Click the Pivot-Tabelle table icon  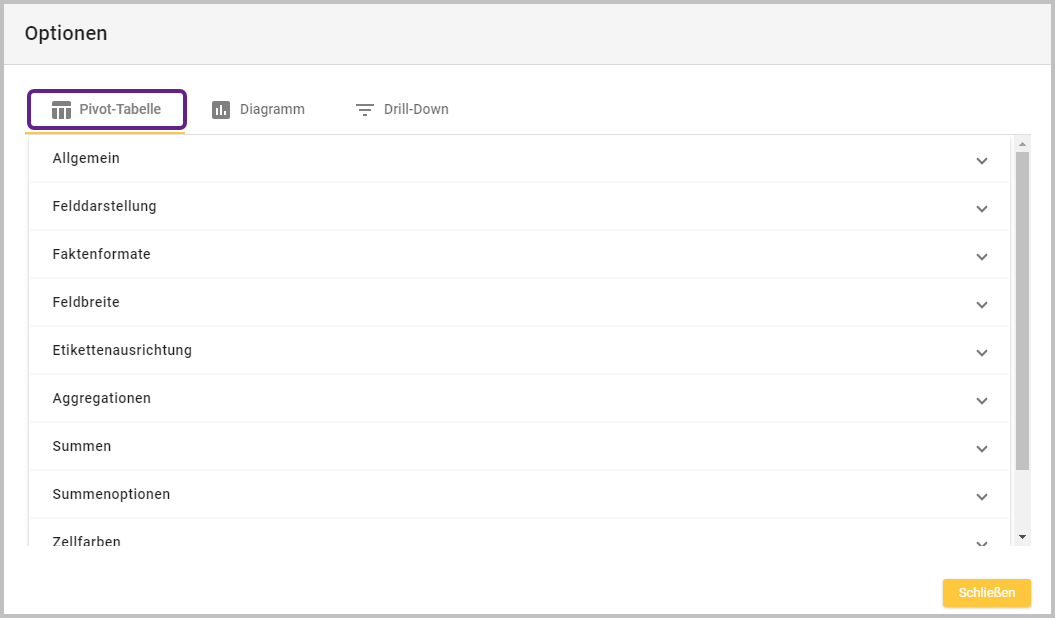click(x=61, y=110)
